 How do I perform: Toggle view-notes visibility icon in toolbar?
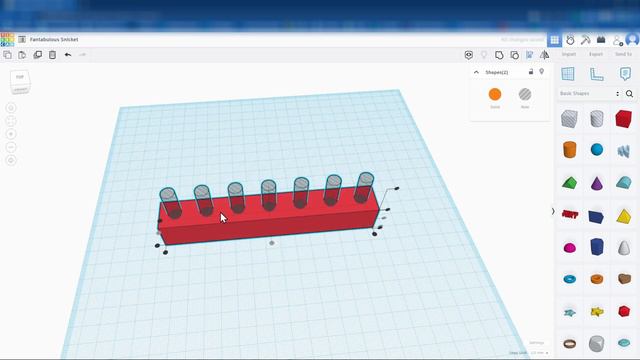click(469, 55)
